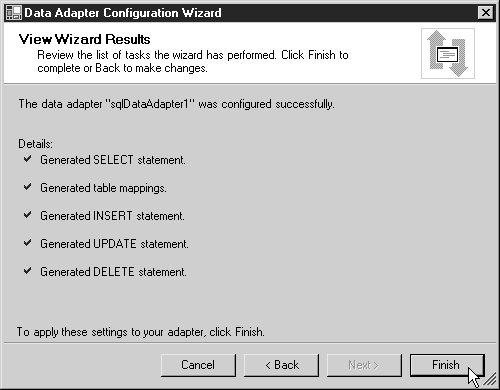This screenshot has width=500, height=390.
Task: Click the checkmark beside Generated SELECT statement
Action: pos(28,159)
